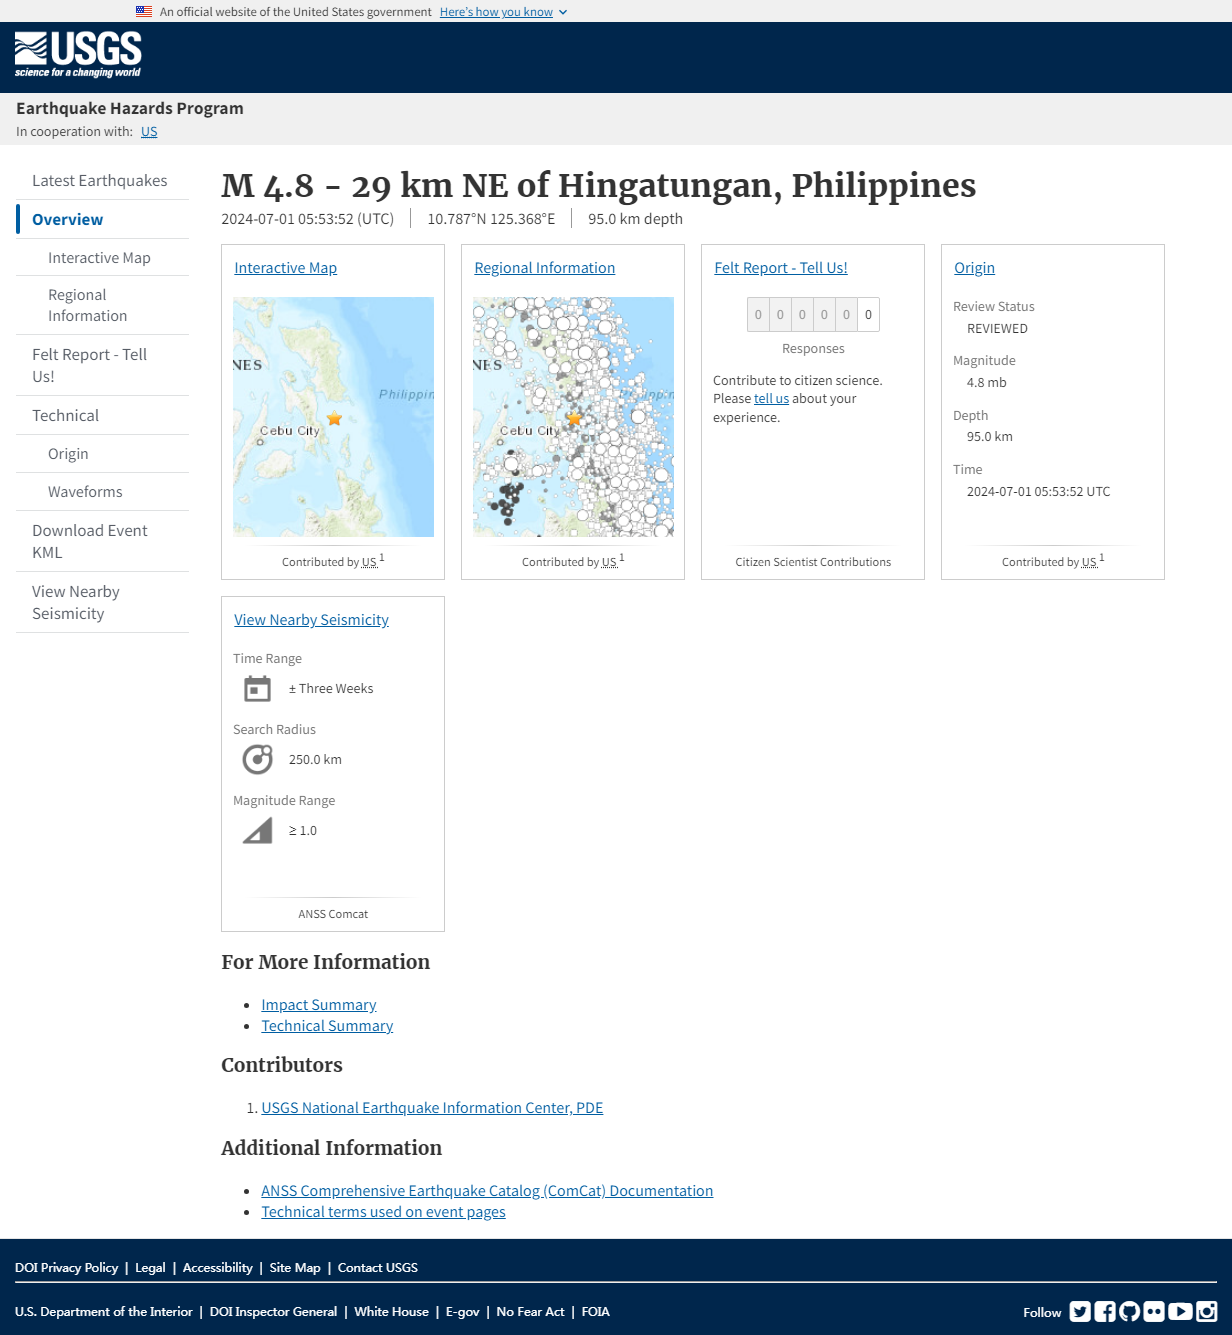1232x1335 pixels.
Task: Open USGS Facebook page icon
Action: click(x=1105, y=1311)
